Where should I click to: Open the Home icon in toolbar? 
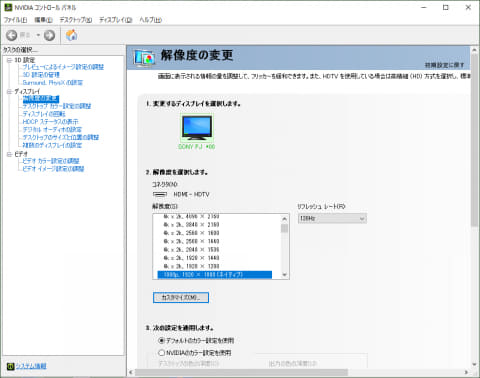click(71, 35)
